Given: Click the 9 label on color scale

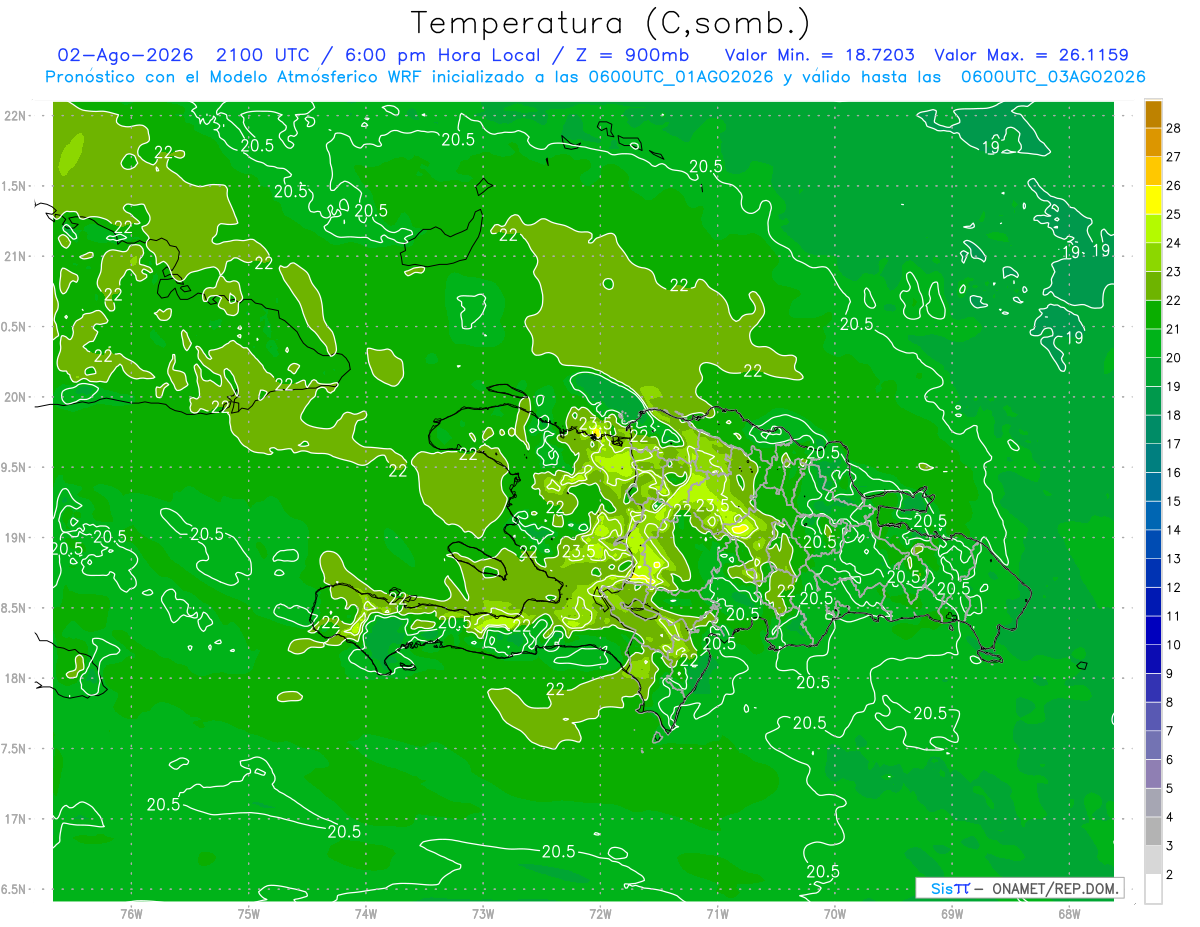Looking at the screenshot, I should [1170, 674].
